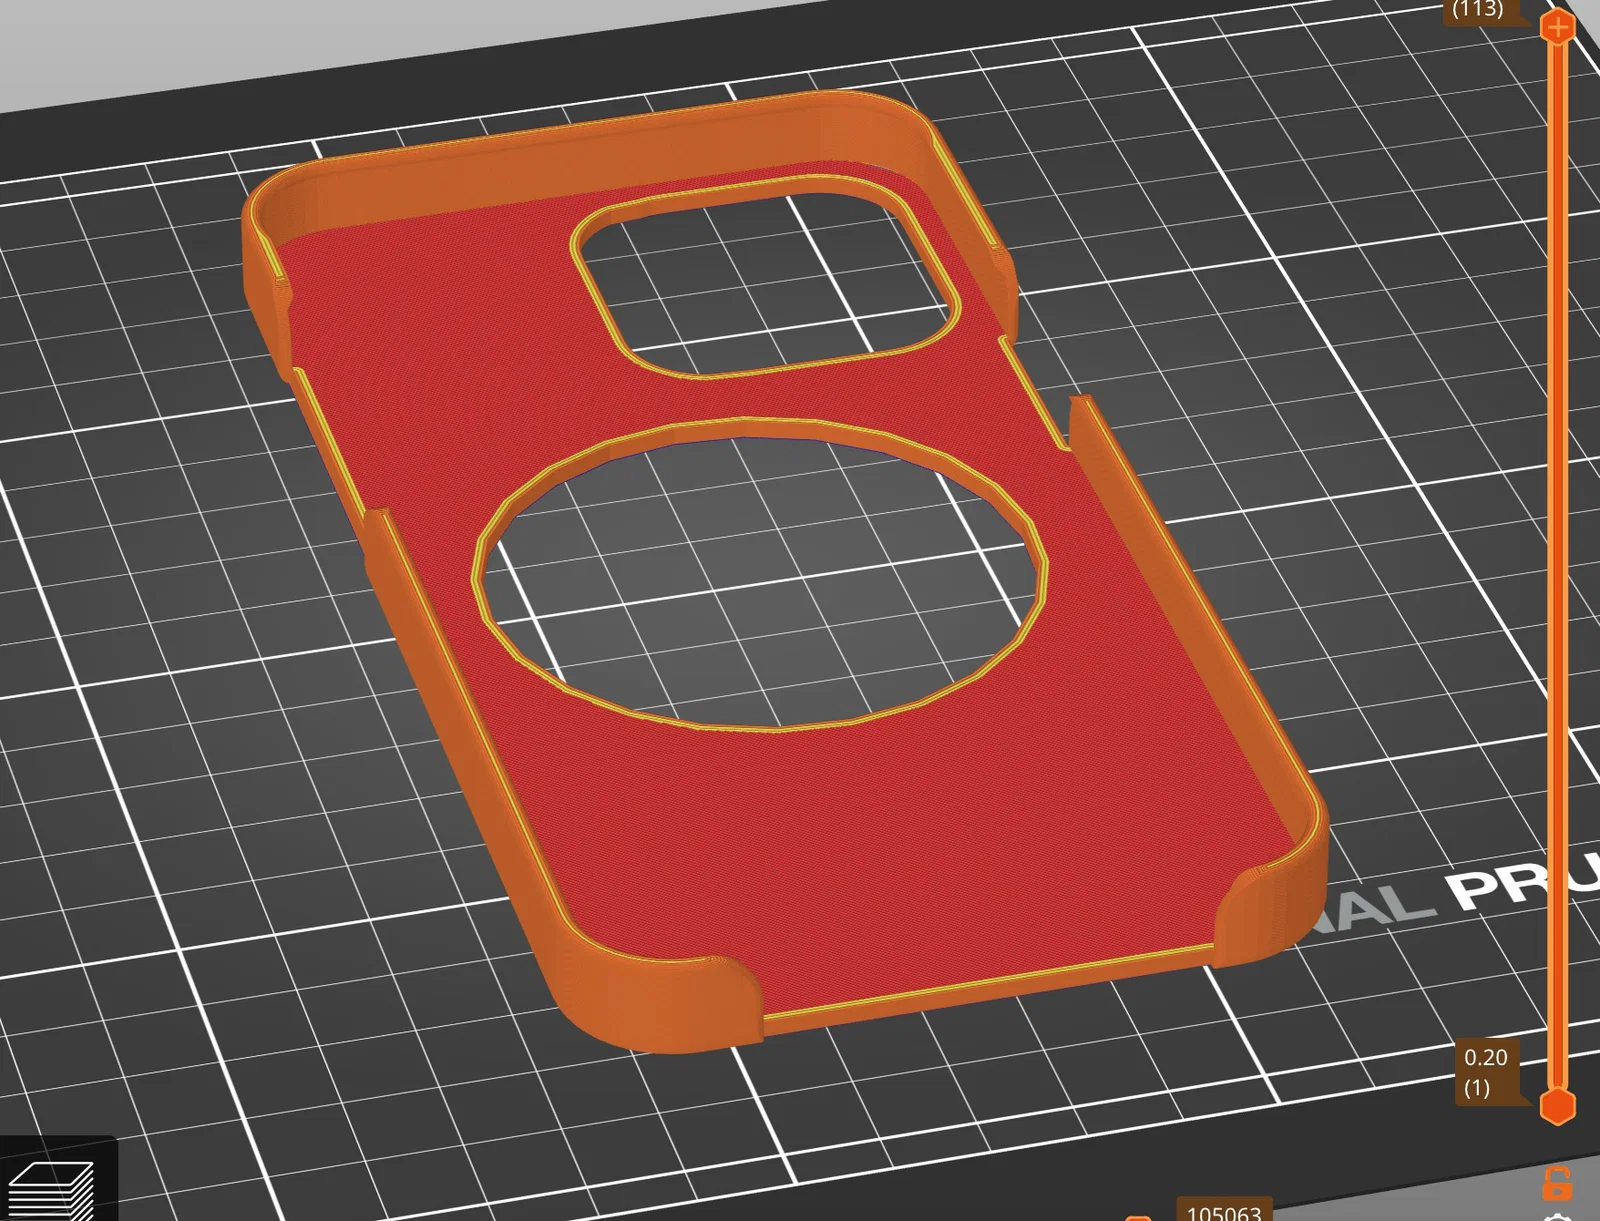Click the orange bottom-left corner wall of the case

[x=640, y=1000]
